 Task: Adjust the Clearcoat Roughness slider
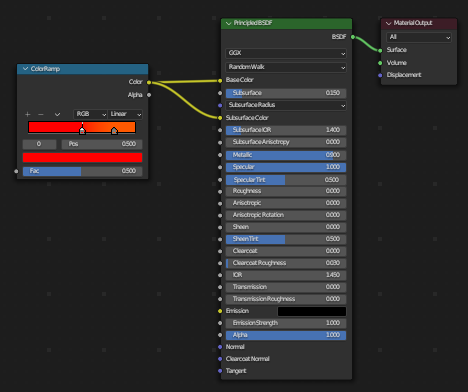(x=286, y=263)
